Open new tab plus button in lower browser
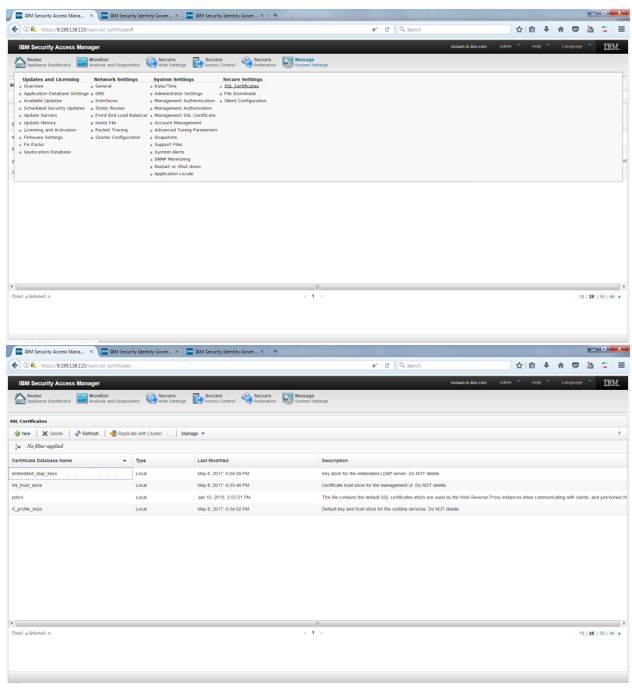The height and width of the screenshot is (688, 632). [x=275, y=351]
